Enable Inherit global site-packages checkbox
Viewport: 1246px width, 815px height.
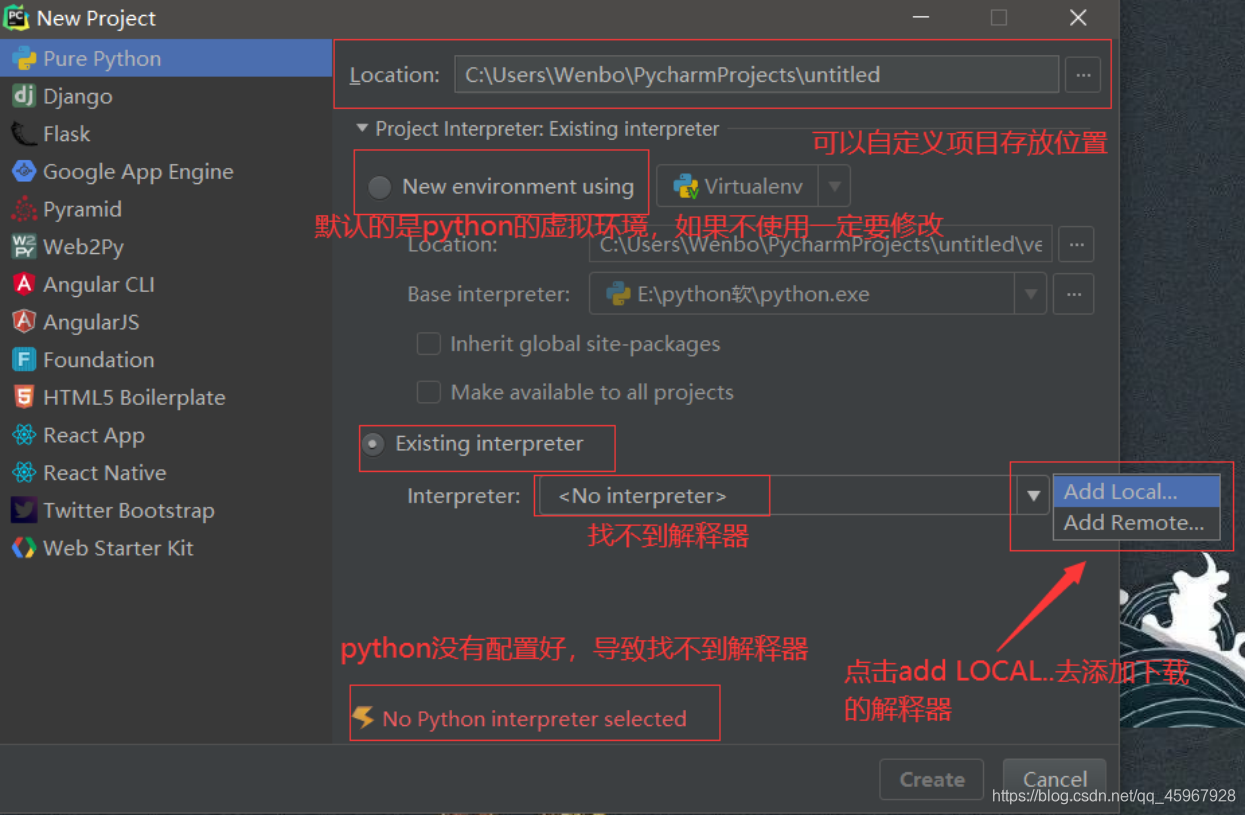click(x=428, y=344)
